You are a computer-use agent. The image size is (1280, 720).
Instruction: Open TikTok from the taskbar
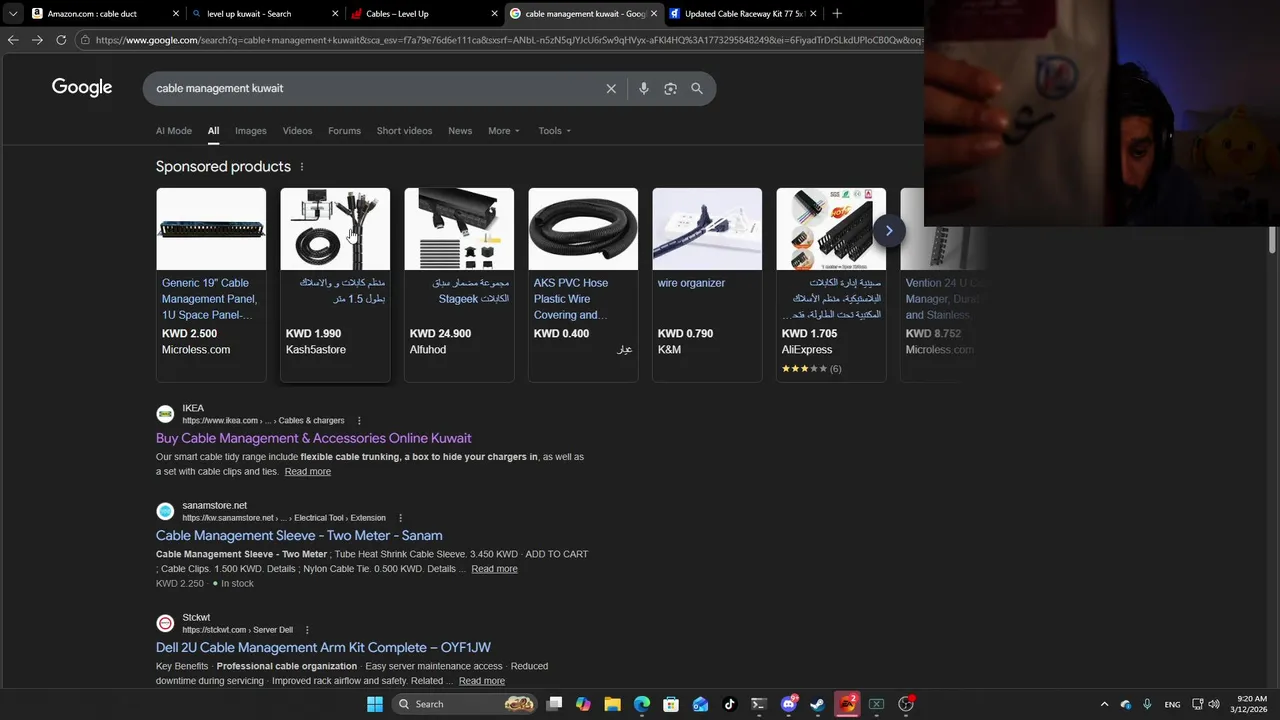coord(730,704)
